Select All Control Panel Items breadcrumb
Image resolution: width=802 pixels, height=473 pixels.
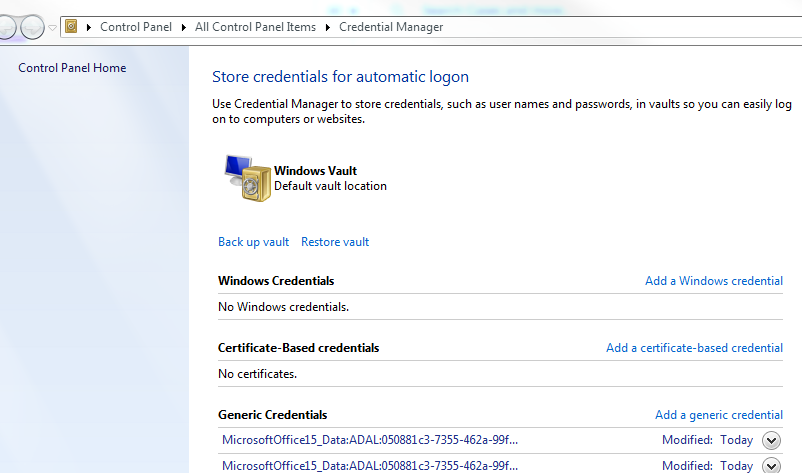click(255, 27)
